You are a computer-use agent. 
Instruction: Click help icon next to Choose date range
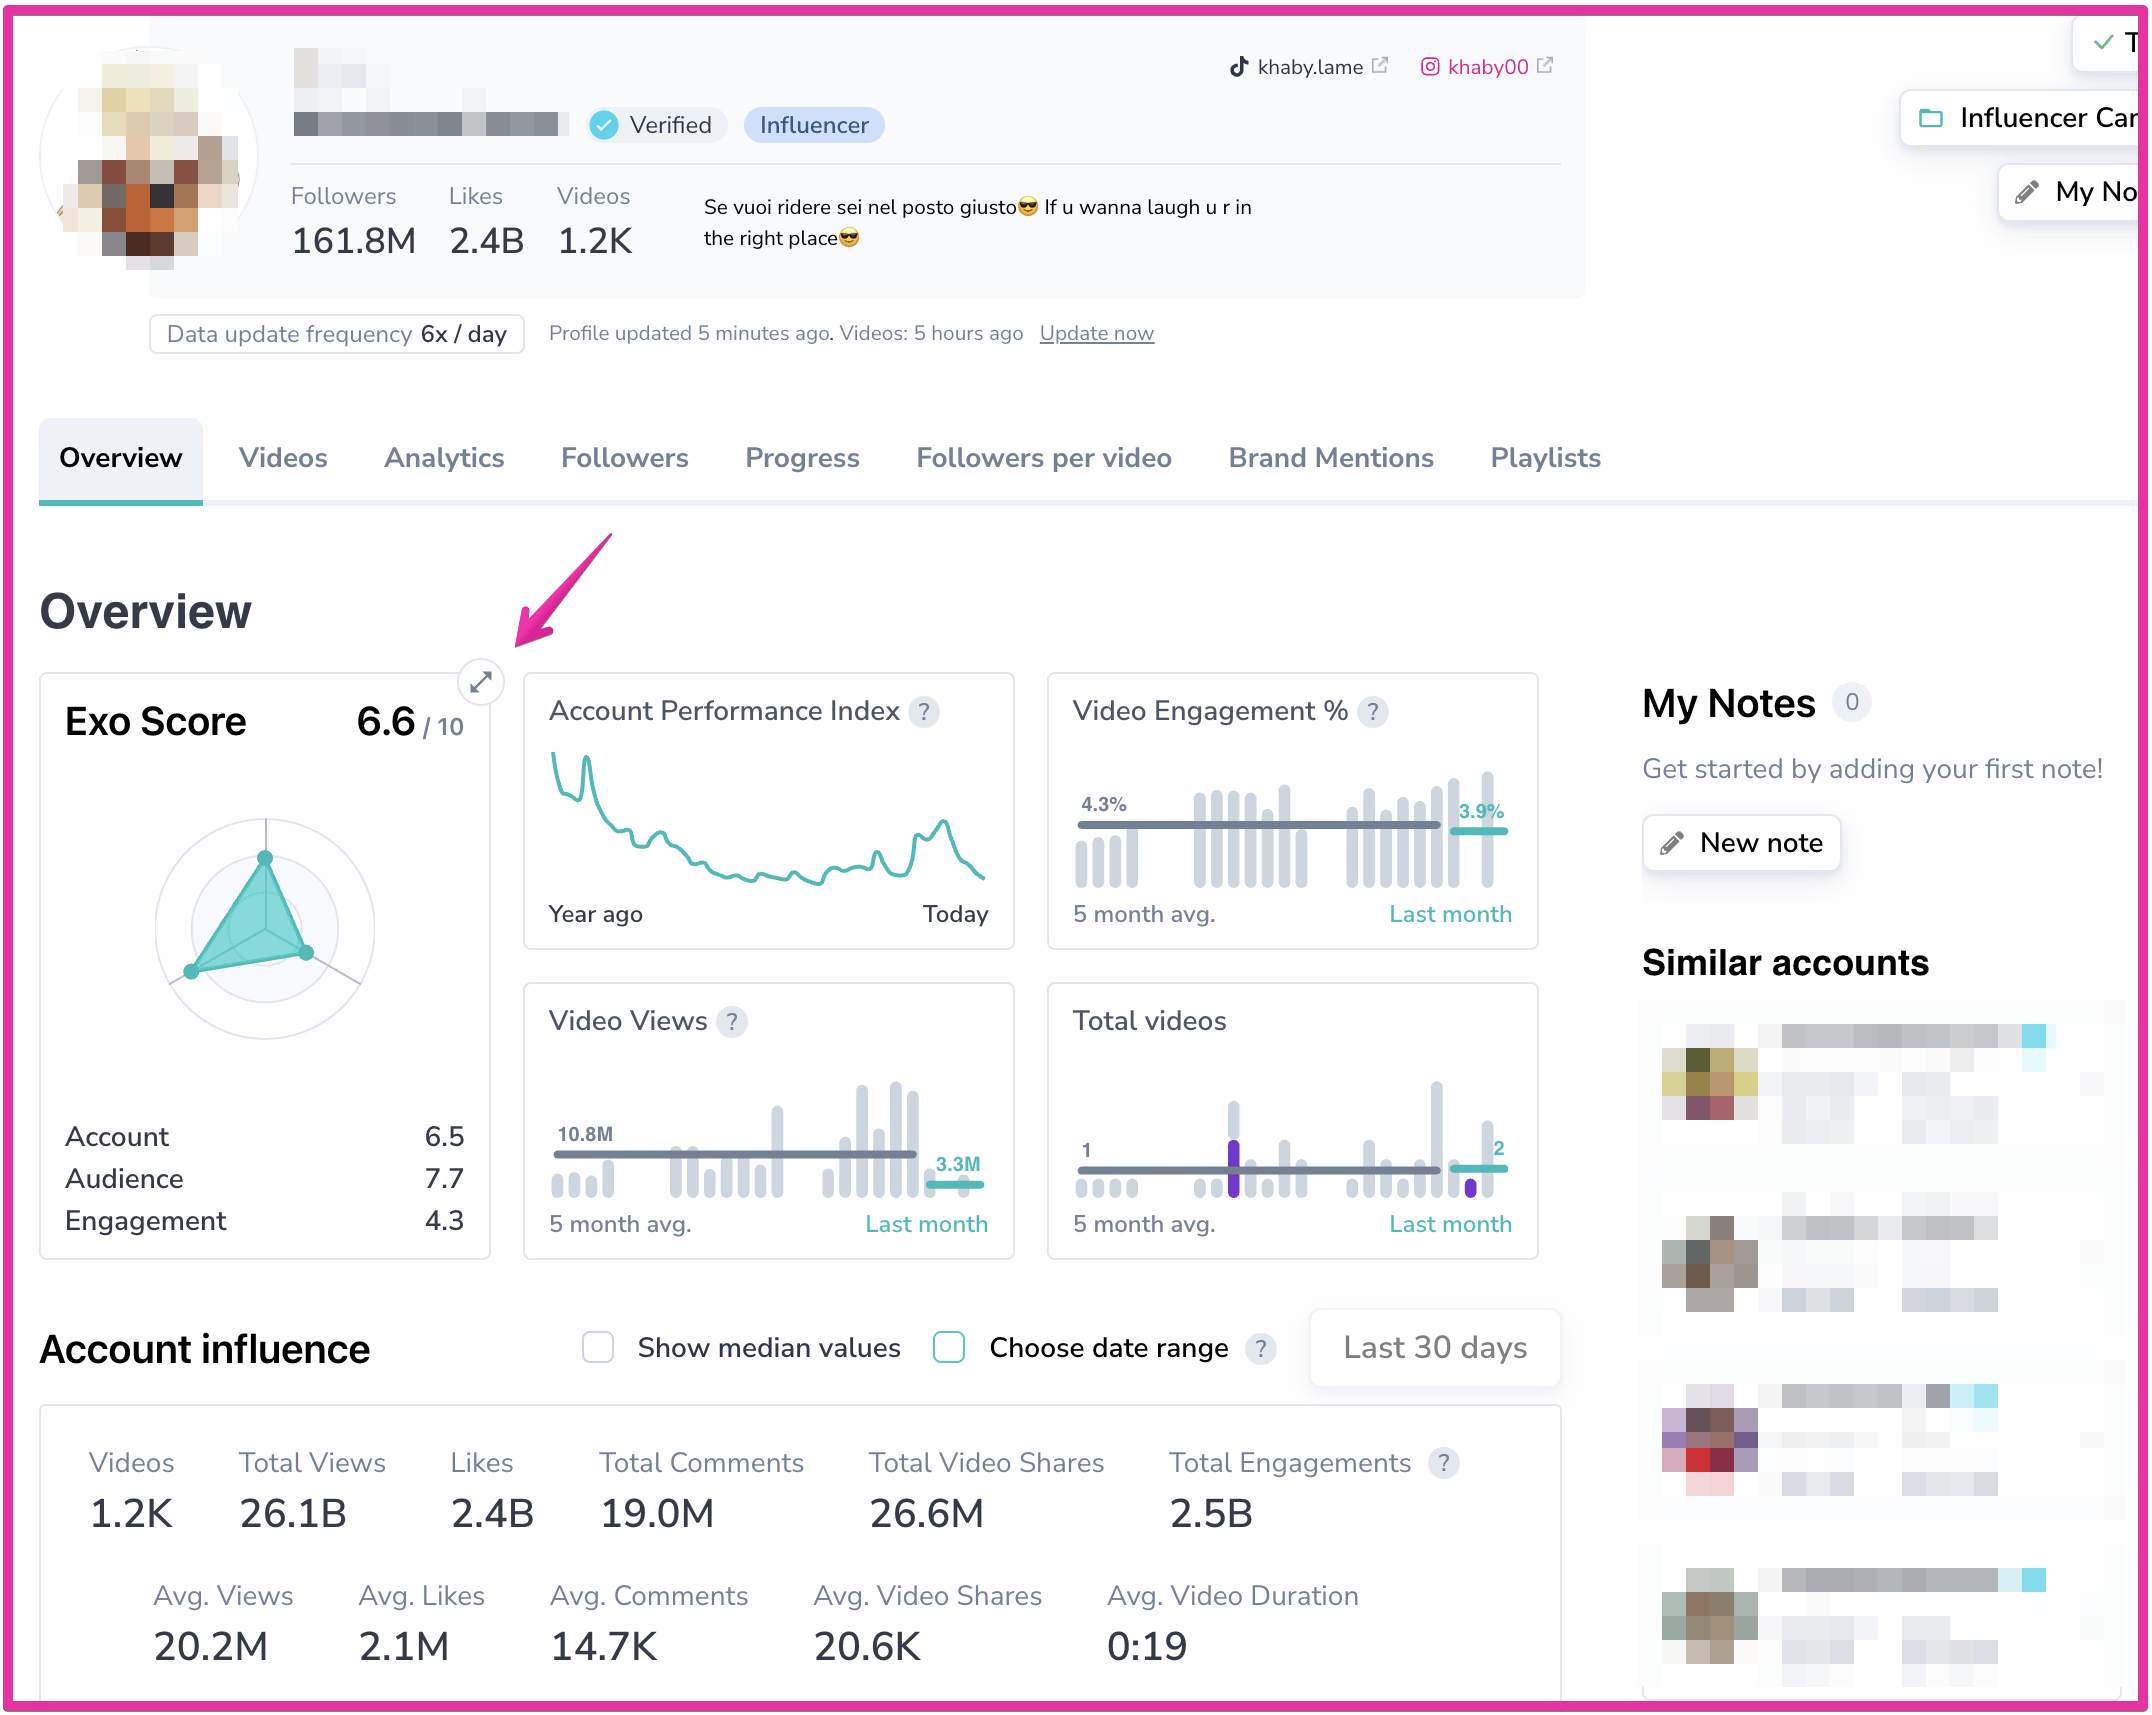(1261, 1349)
